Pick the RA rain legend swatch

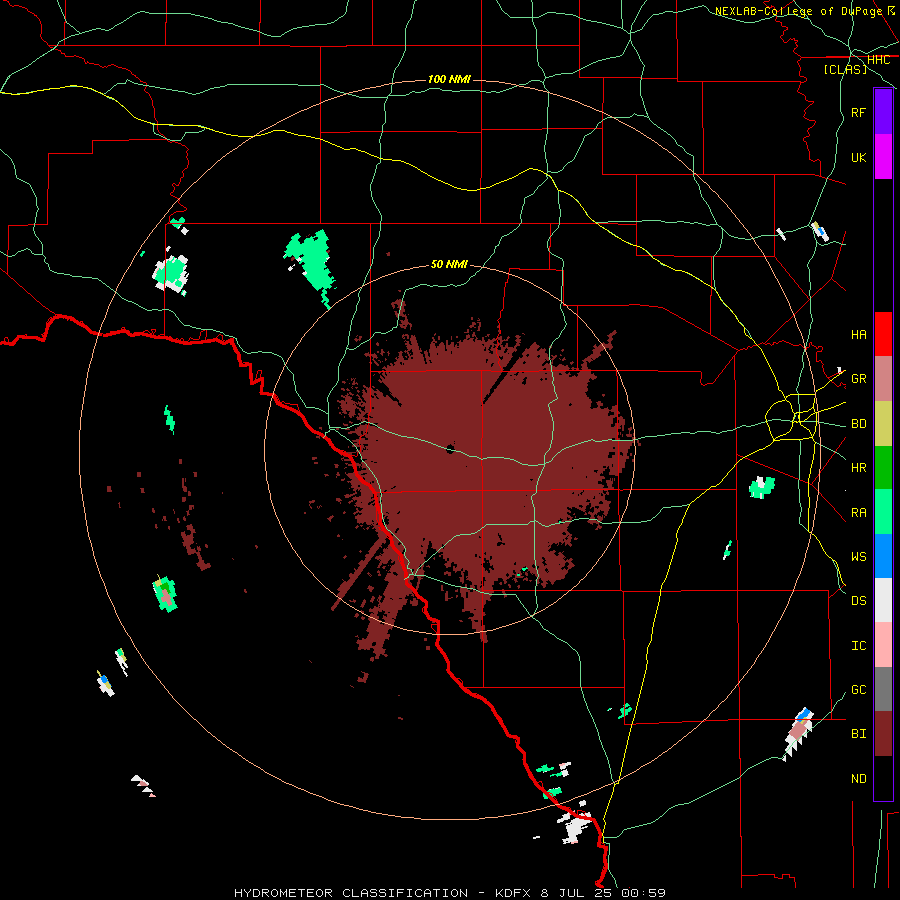(883, 512)
